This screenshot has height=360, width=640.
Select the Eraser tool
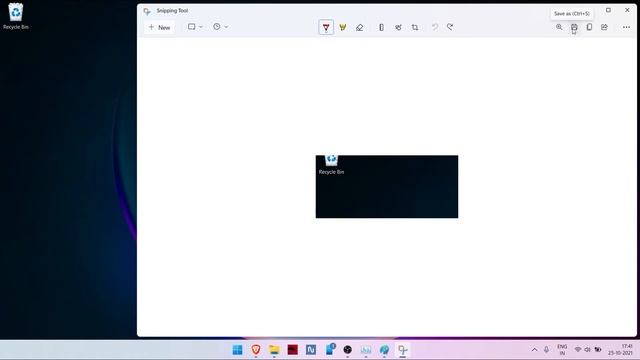click(359, 27)
